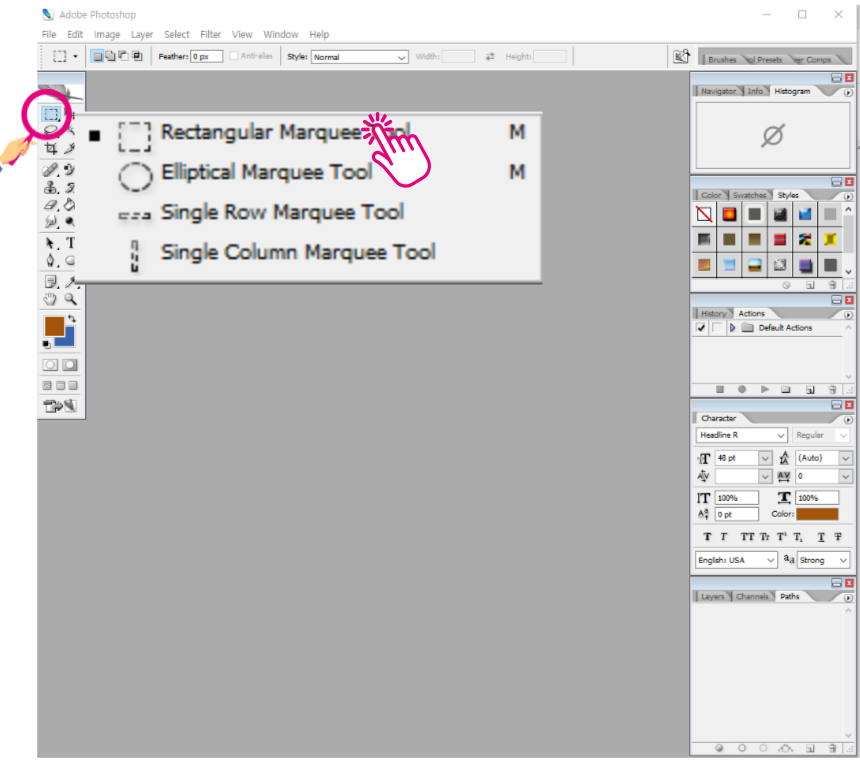Viewport: 860px width, 780px height.
Task: Switch to the History tab
Action: 714,313
